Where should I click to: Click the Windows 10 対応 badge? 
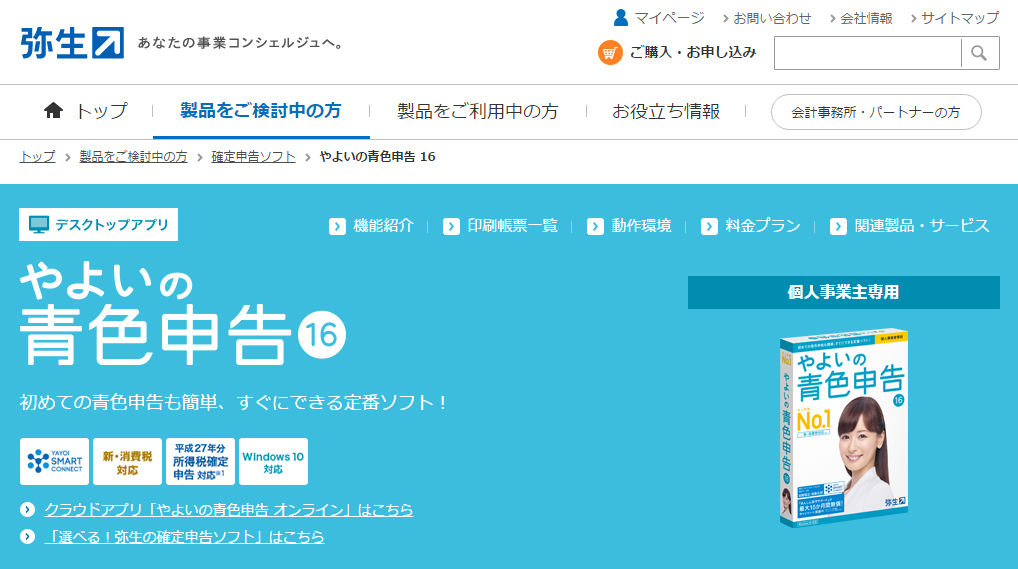pos(273,461)
